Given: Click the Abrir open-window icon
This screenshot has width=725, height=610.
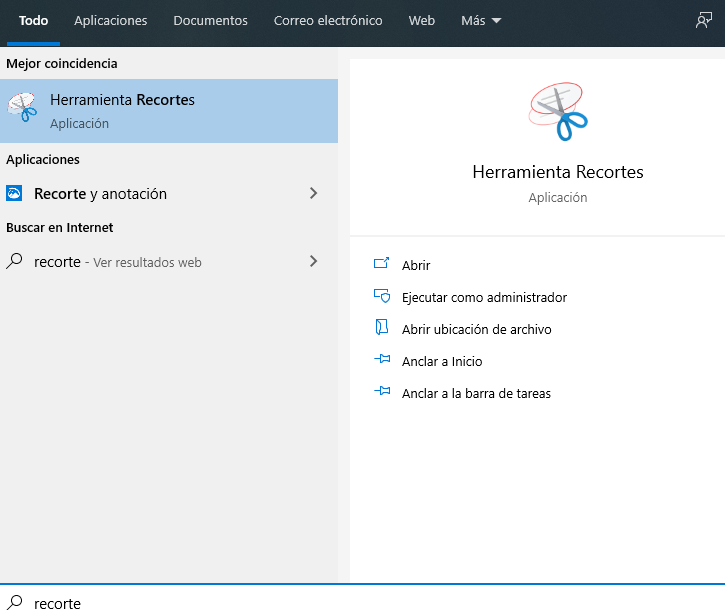Looking at the screenshot, I should coord(381,263).
